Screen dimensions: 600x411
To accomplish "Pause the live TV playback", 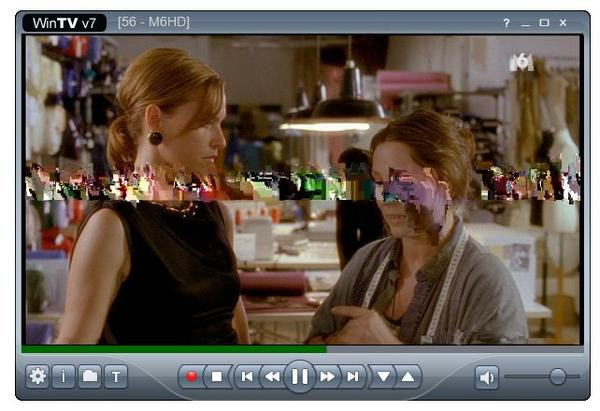I will pyautogui.click(x=300, y=377).
